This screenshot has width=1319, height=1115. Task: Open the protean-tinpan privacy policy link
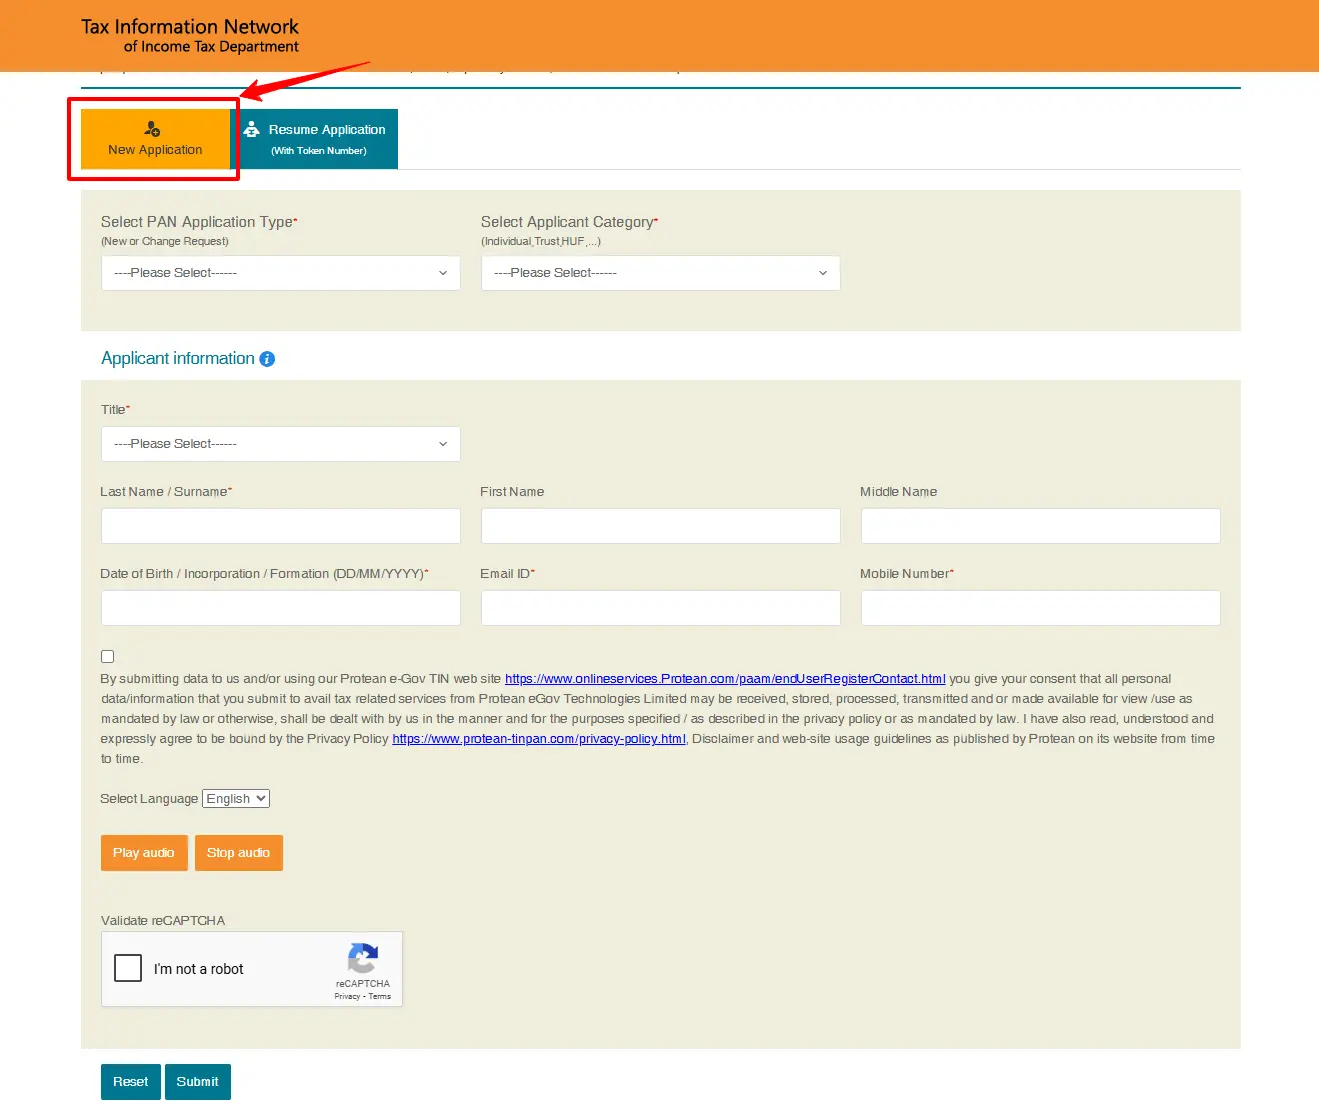(x=538, y=739)
